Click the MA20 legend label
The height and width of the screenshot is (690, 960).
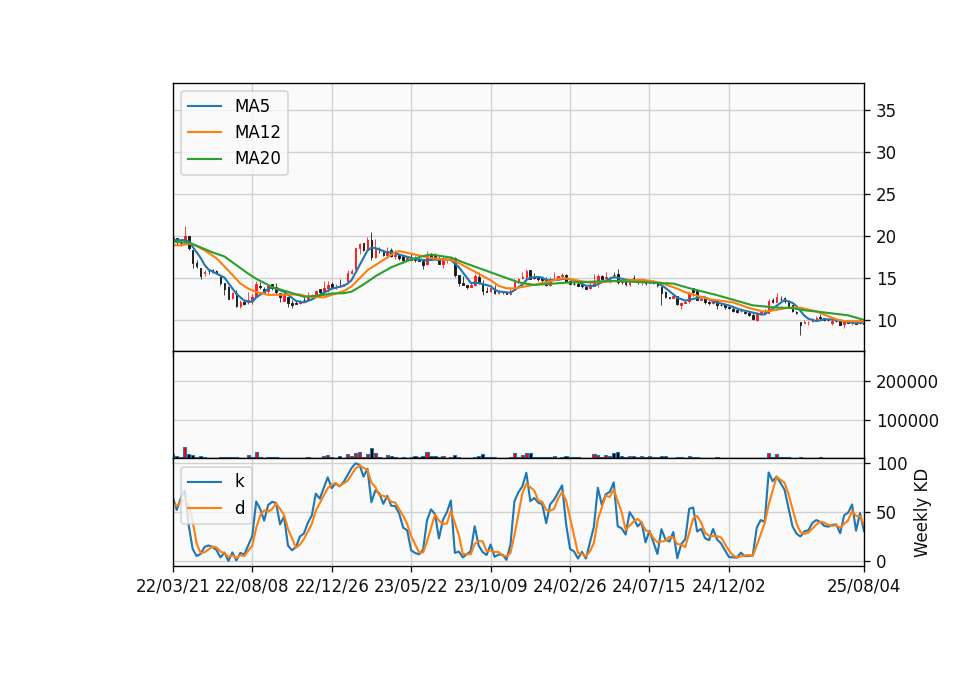pyautogui.click(x=257, y=158)
